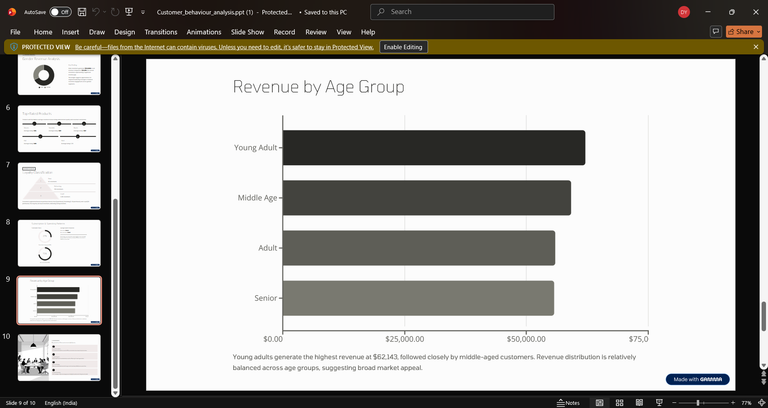Select slide 6 thumbnail Top Rated Products
The height and width of the screenshot is (408, 768).
point(59,128)
